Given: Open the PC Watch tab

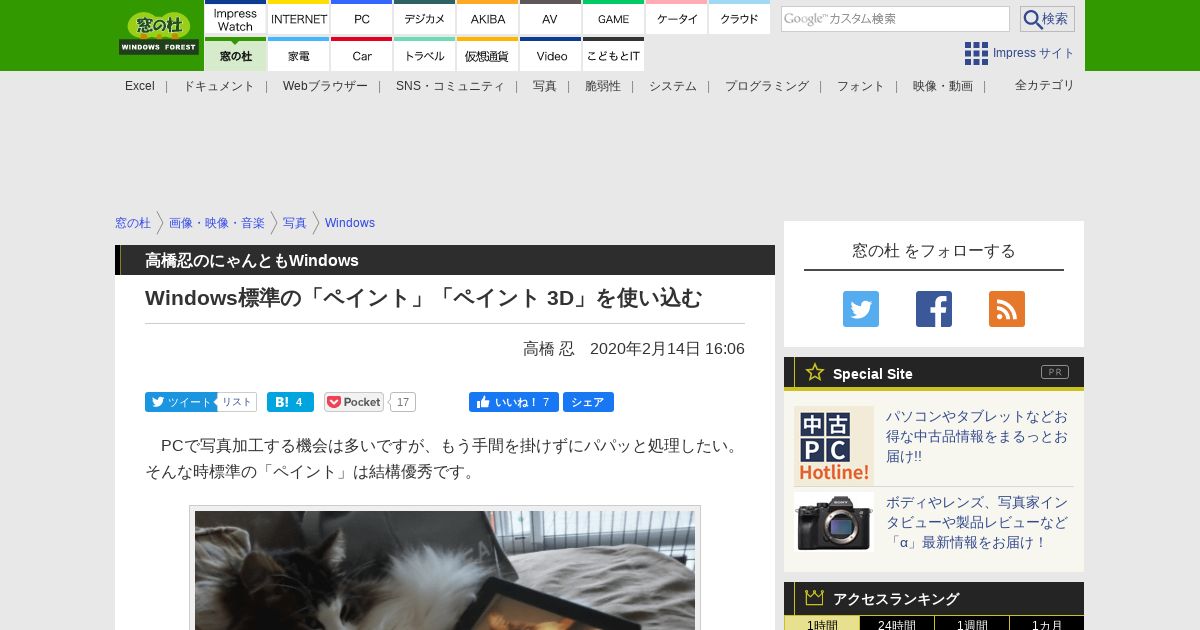Looking at the screenshot, I should click(x=362, y=19).
